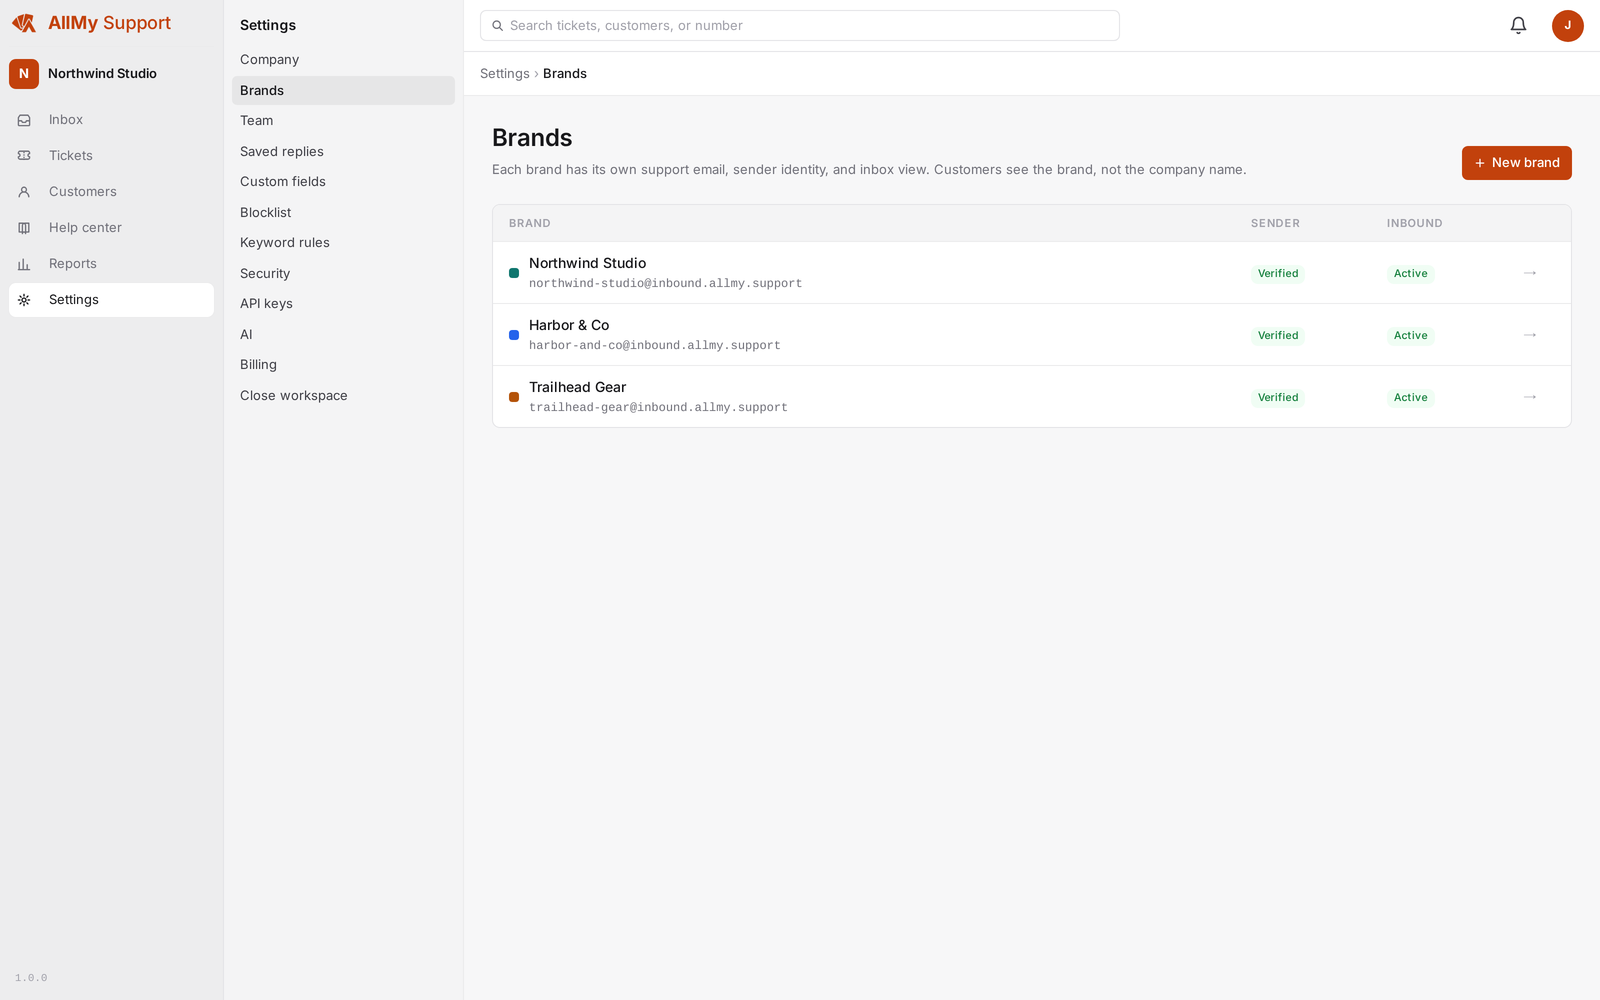Click the Brands breadcrumb item
Image resolution: width=1600 pixels, height=1000 pixels.
coord(565,74)
